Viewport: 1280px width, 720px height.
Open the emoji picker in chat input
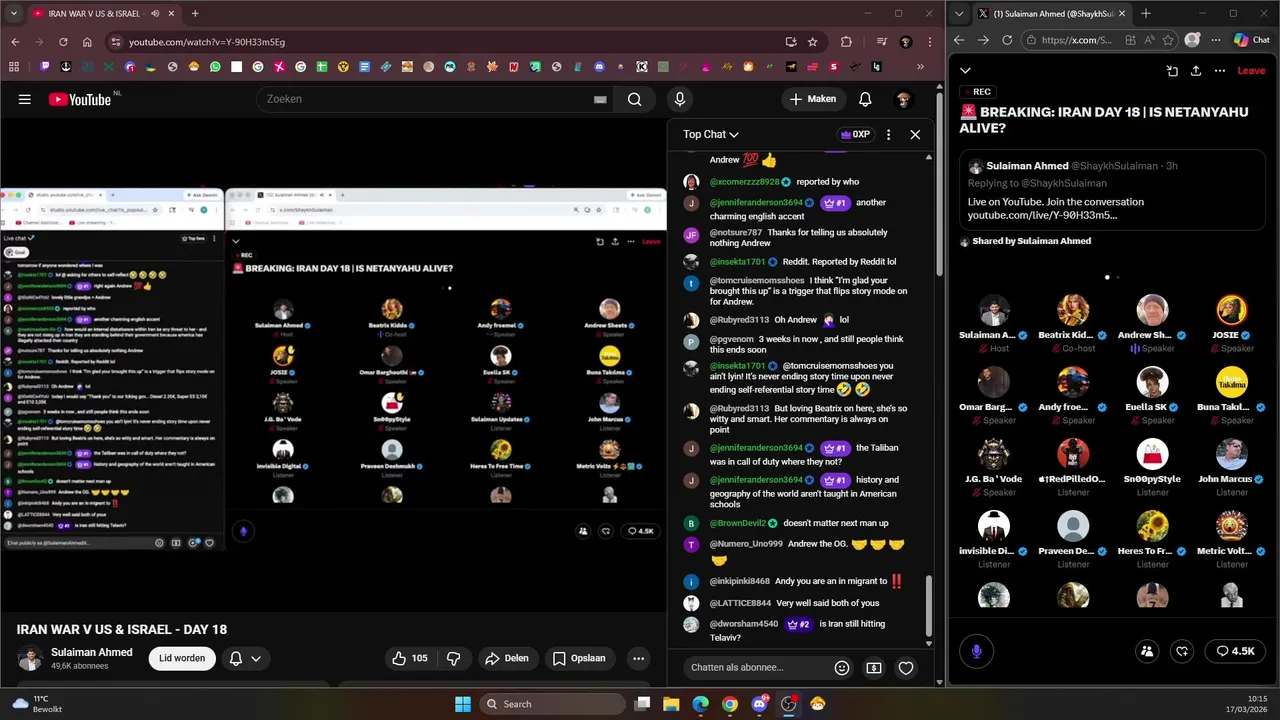click(842, 667)
